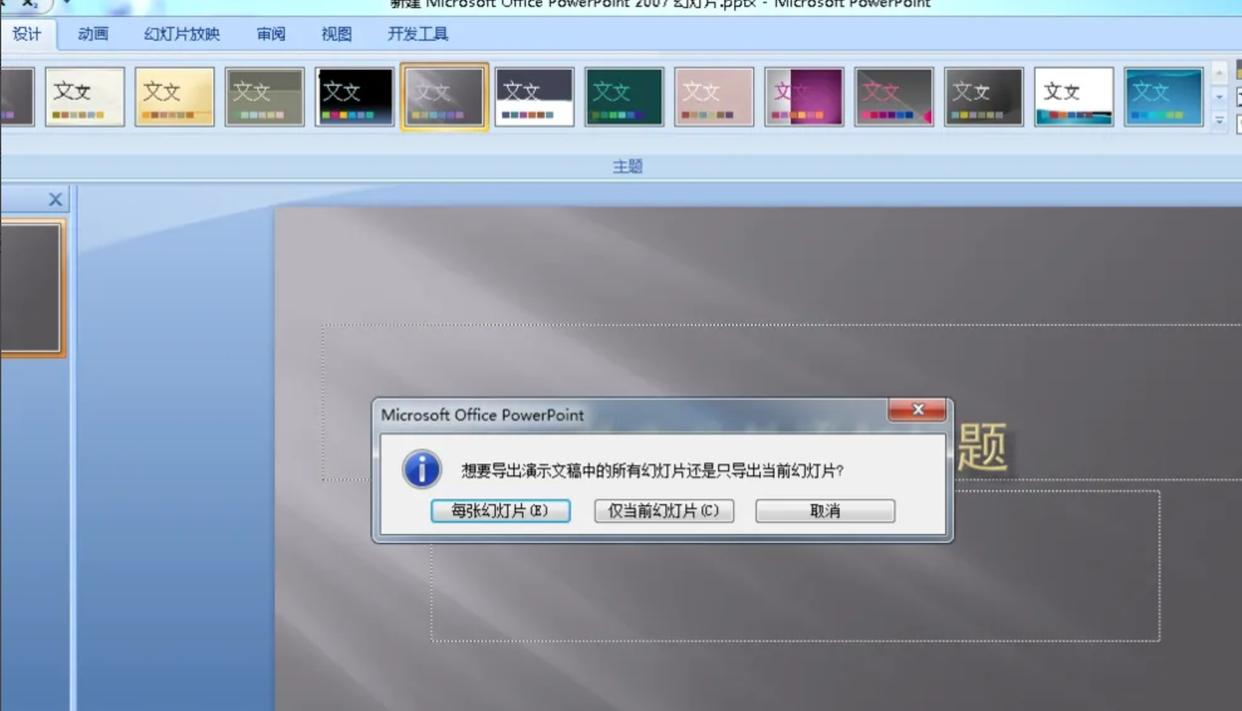Apply the black theme with colorful squares

355,97
